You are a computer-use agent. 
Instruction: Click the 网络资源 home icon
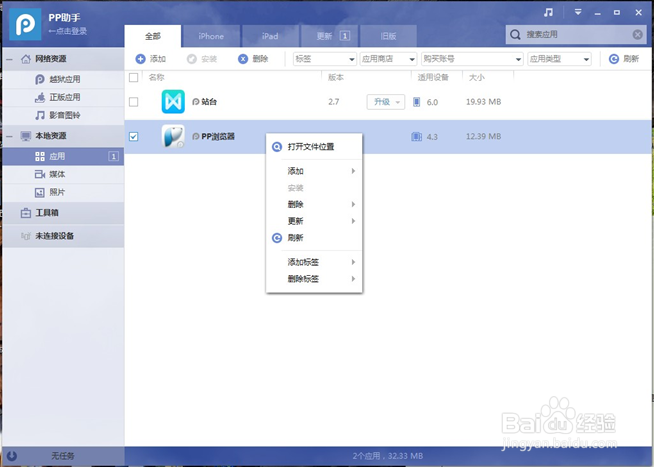click(x=26, y=59)
